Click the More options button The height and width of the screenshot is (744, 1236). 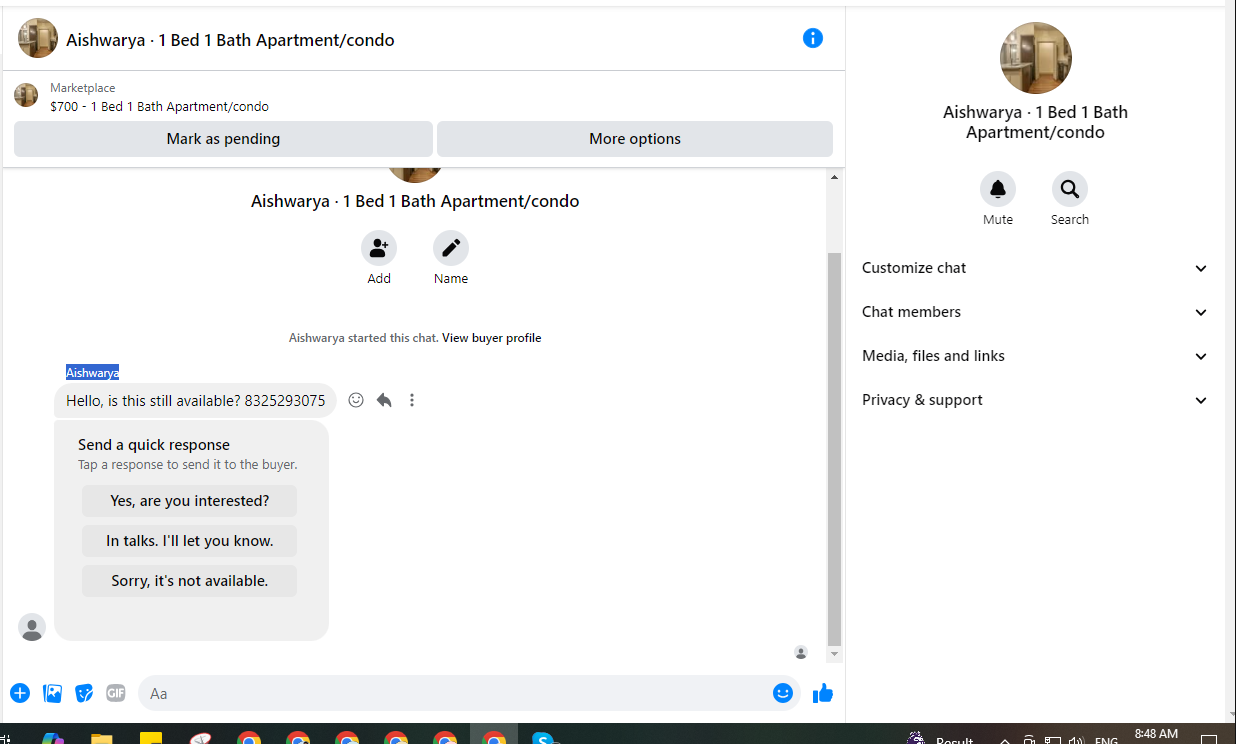click(x=635, y=139)
